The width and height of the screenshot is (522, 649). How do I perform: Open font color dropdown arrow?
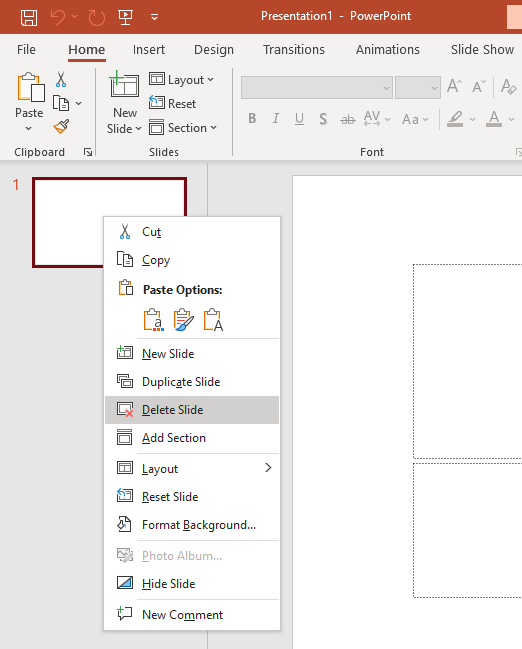coord(512,120)
